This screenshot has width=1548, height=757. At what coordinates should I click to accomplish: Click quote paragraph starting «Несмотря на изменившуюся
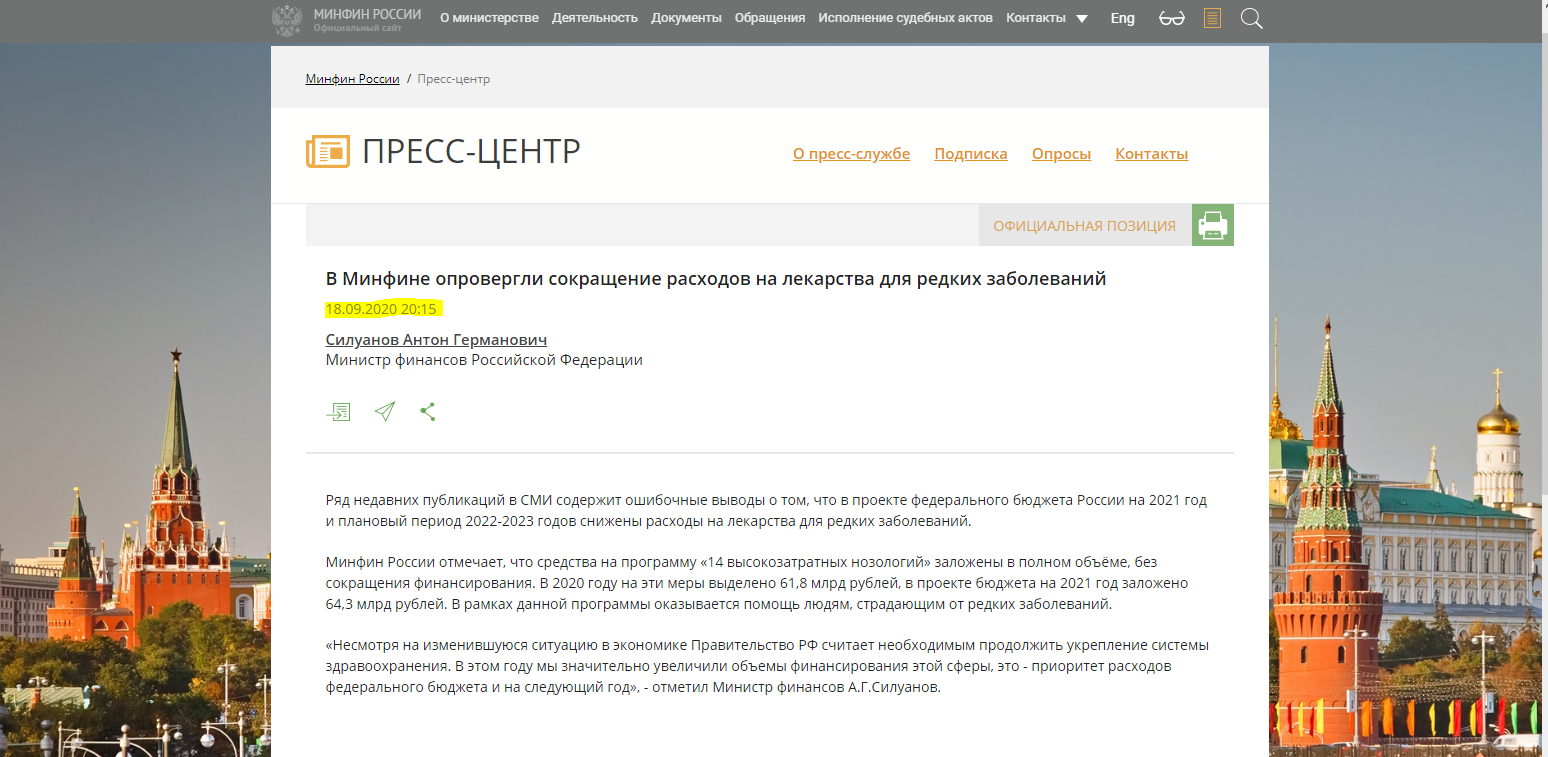click(x=767, y=666)
